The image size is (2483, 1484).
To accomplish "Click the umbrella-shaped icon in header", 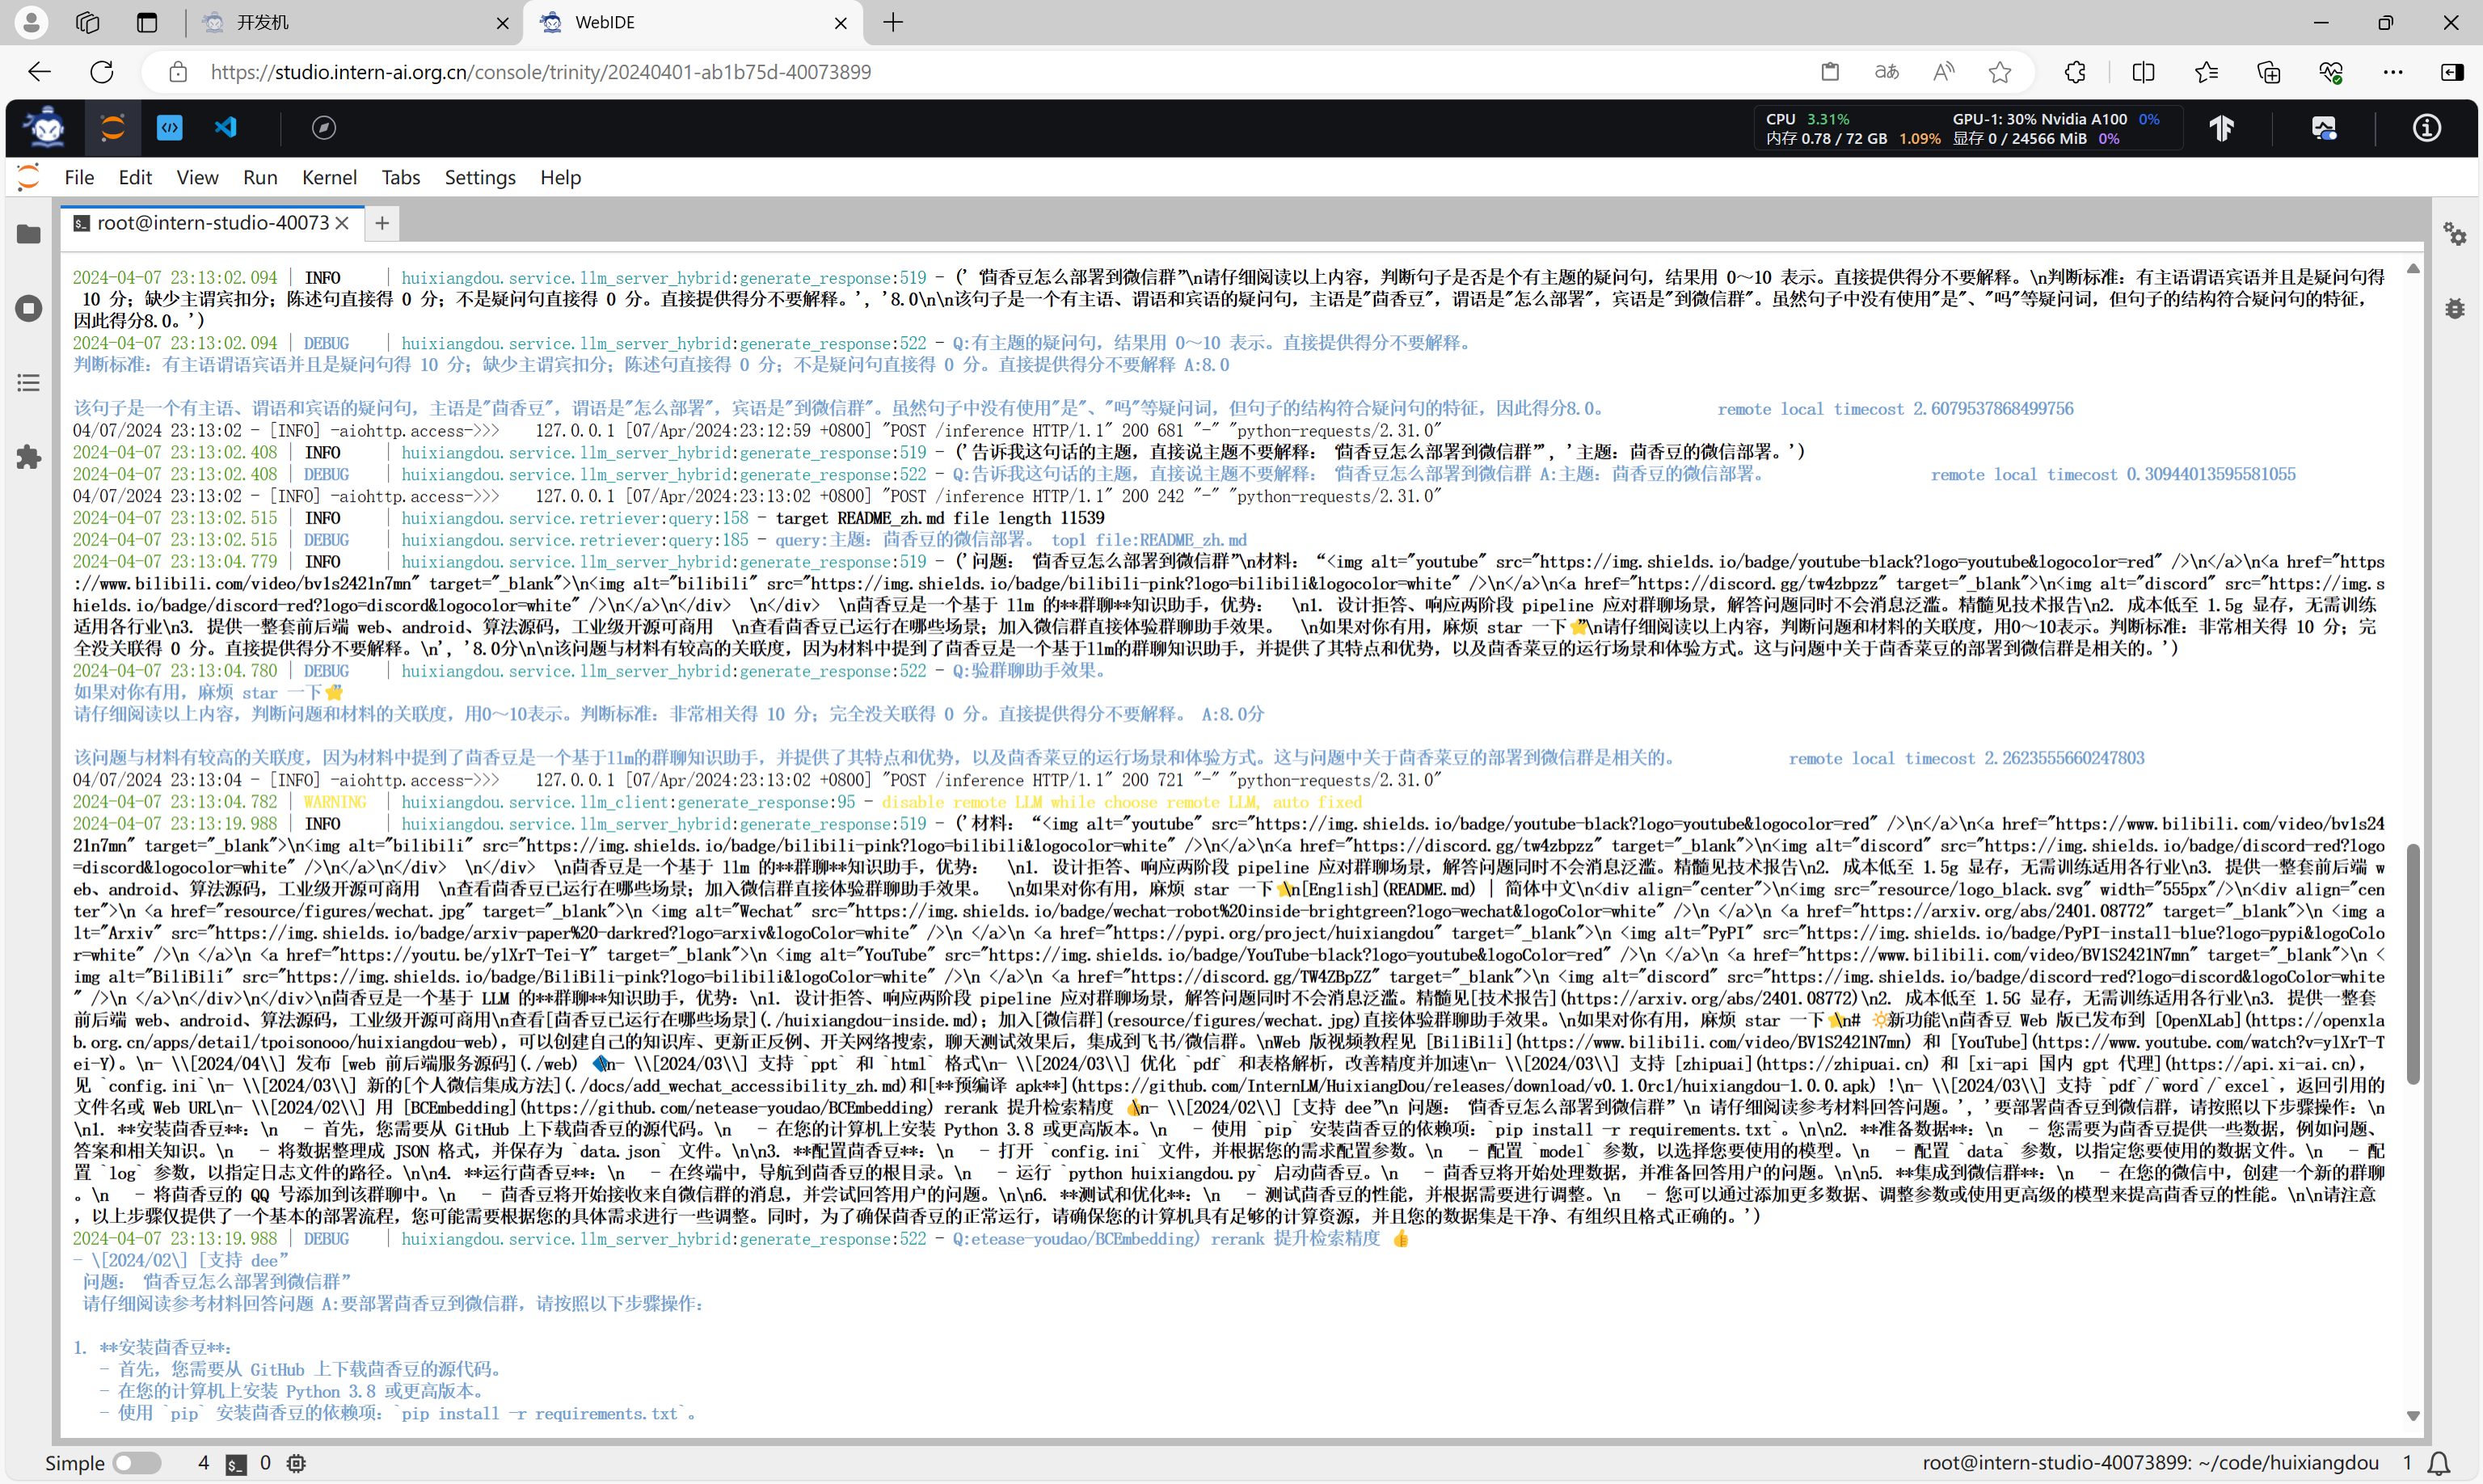I will point(2222,128).
